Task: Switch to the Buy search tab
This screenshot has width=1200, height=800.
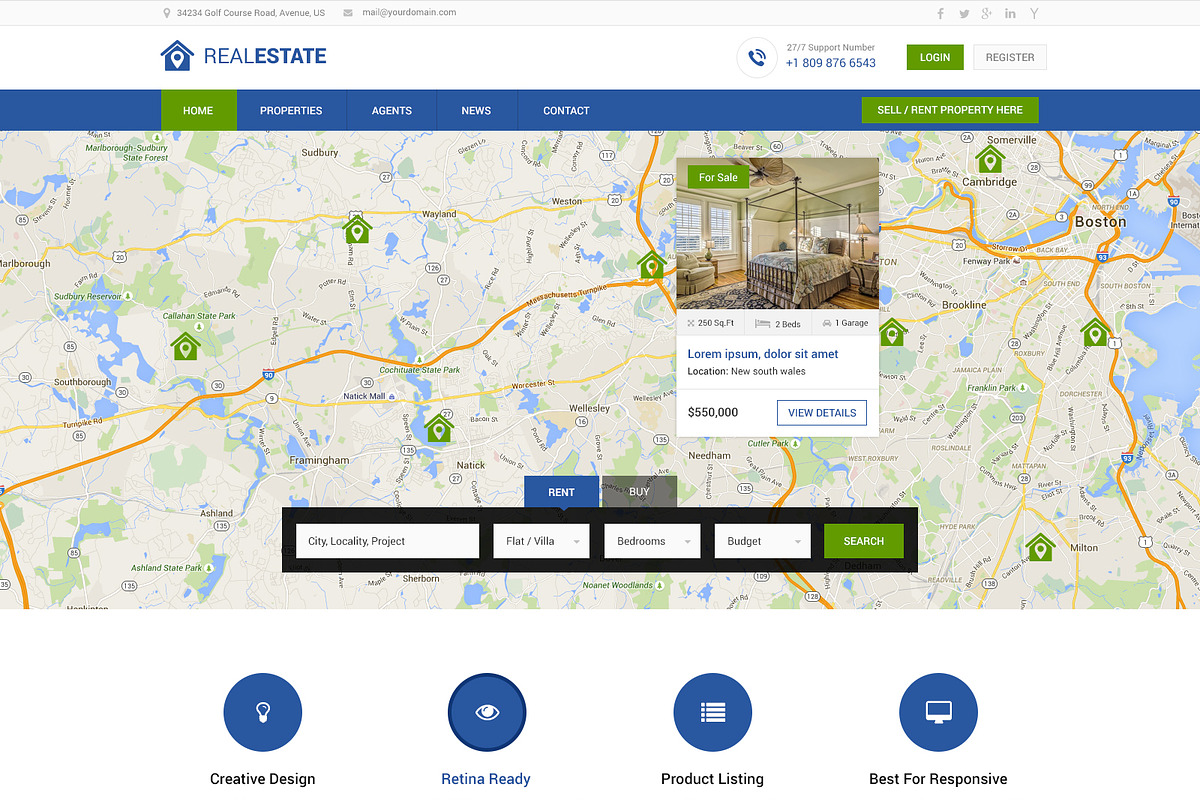Action: click(x=639, y=492)
